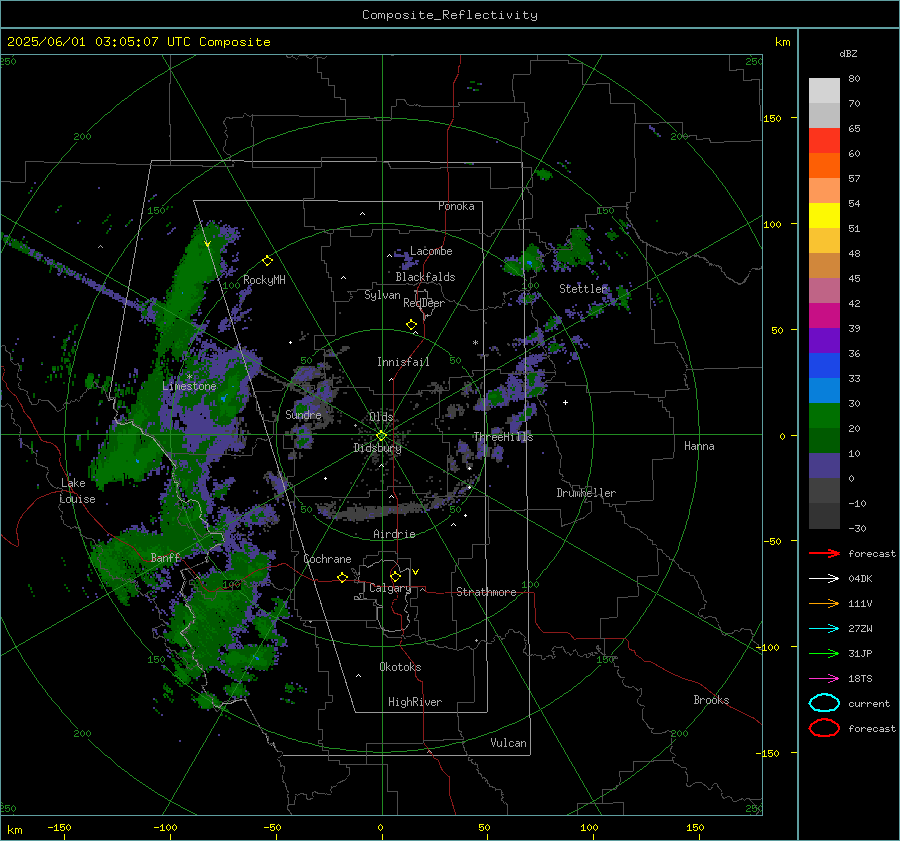Select the Airdrie city label
The height and width of the screenshot is (841, 900).
click(x=394, y=534)
